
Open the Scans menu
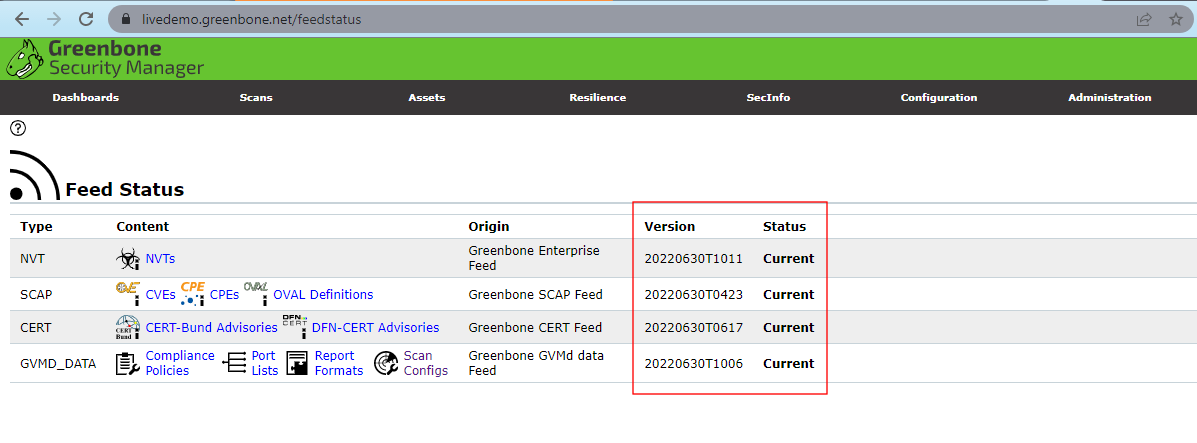[256, 98]
